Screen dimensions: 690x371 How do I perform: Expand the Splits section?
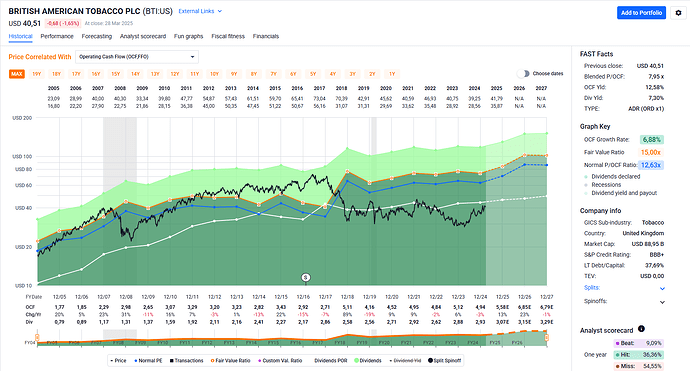pos(662,288)
